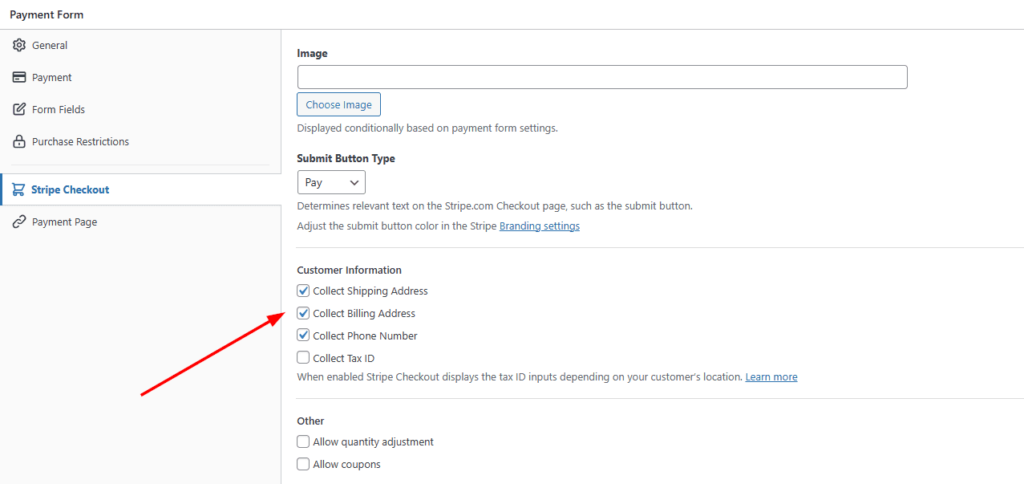Open the Submit Button Type dropdown
Image resolution: width=1024 pixels, height=484 pixels.
(x=331, y=182)
